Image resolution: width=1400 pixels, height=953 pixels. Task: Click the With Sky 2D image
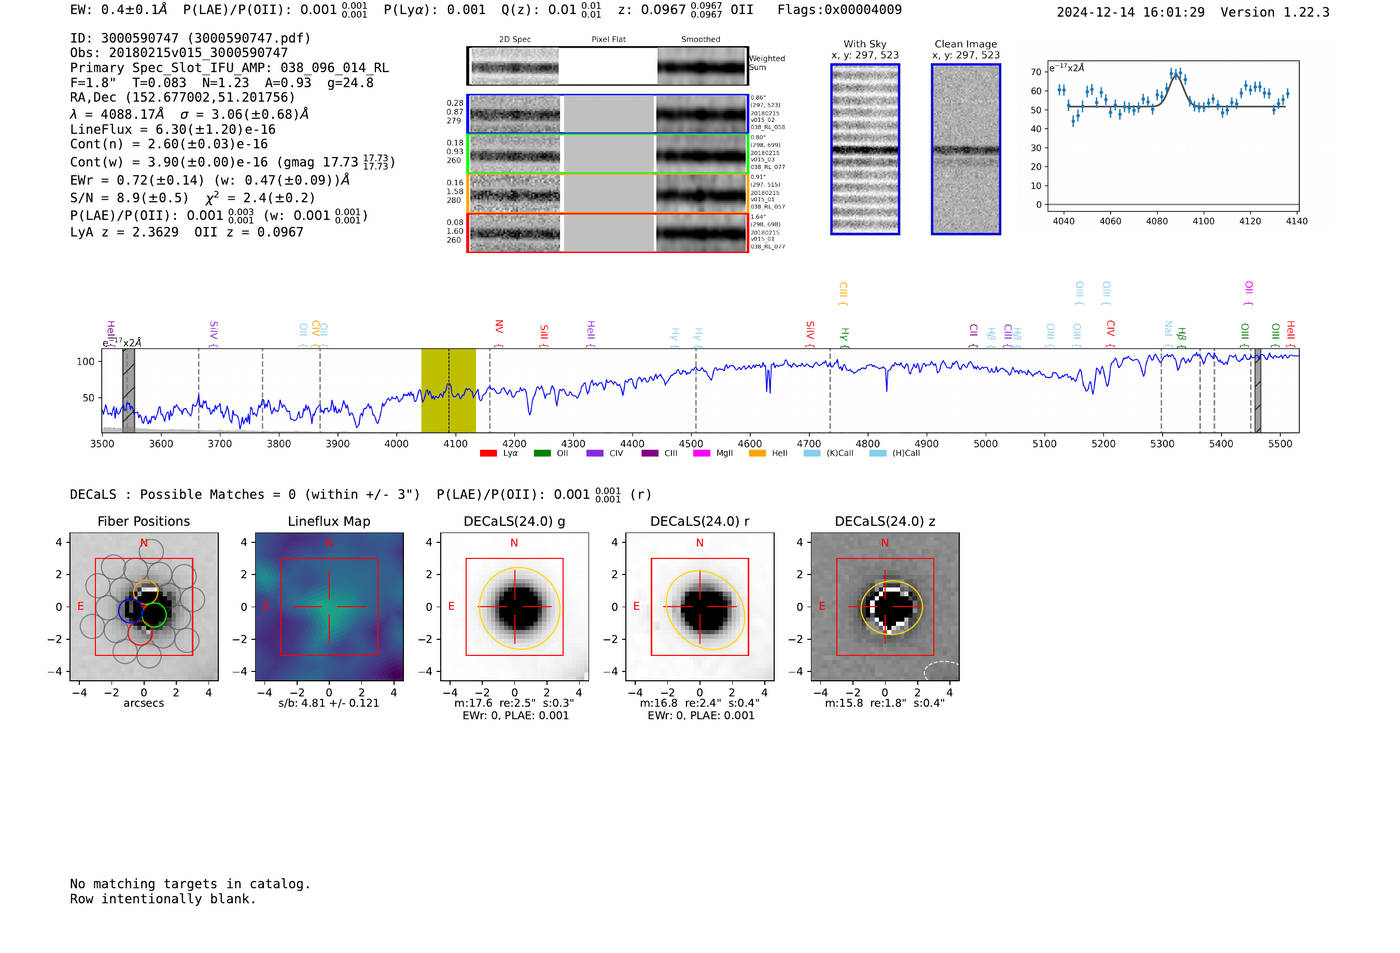click(865, 149)
